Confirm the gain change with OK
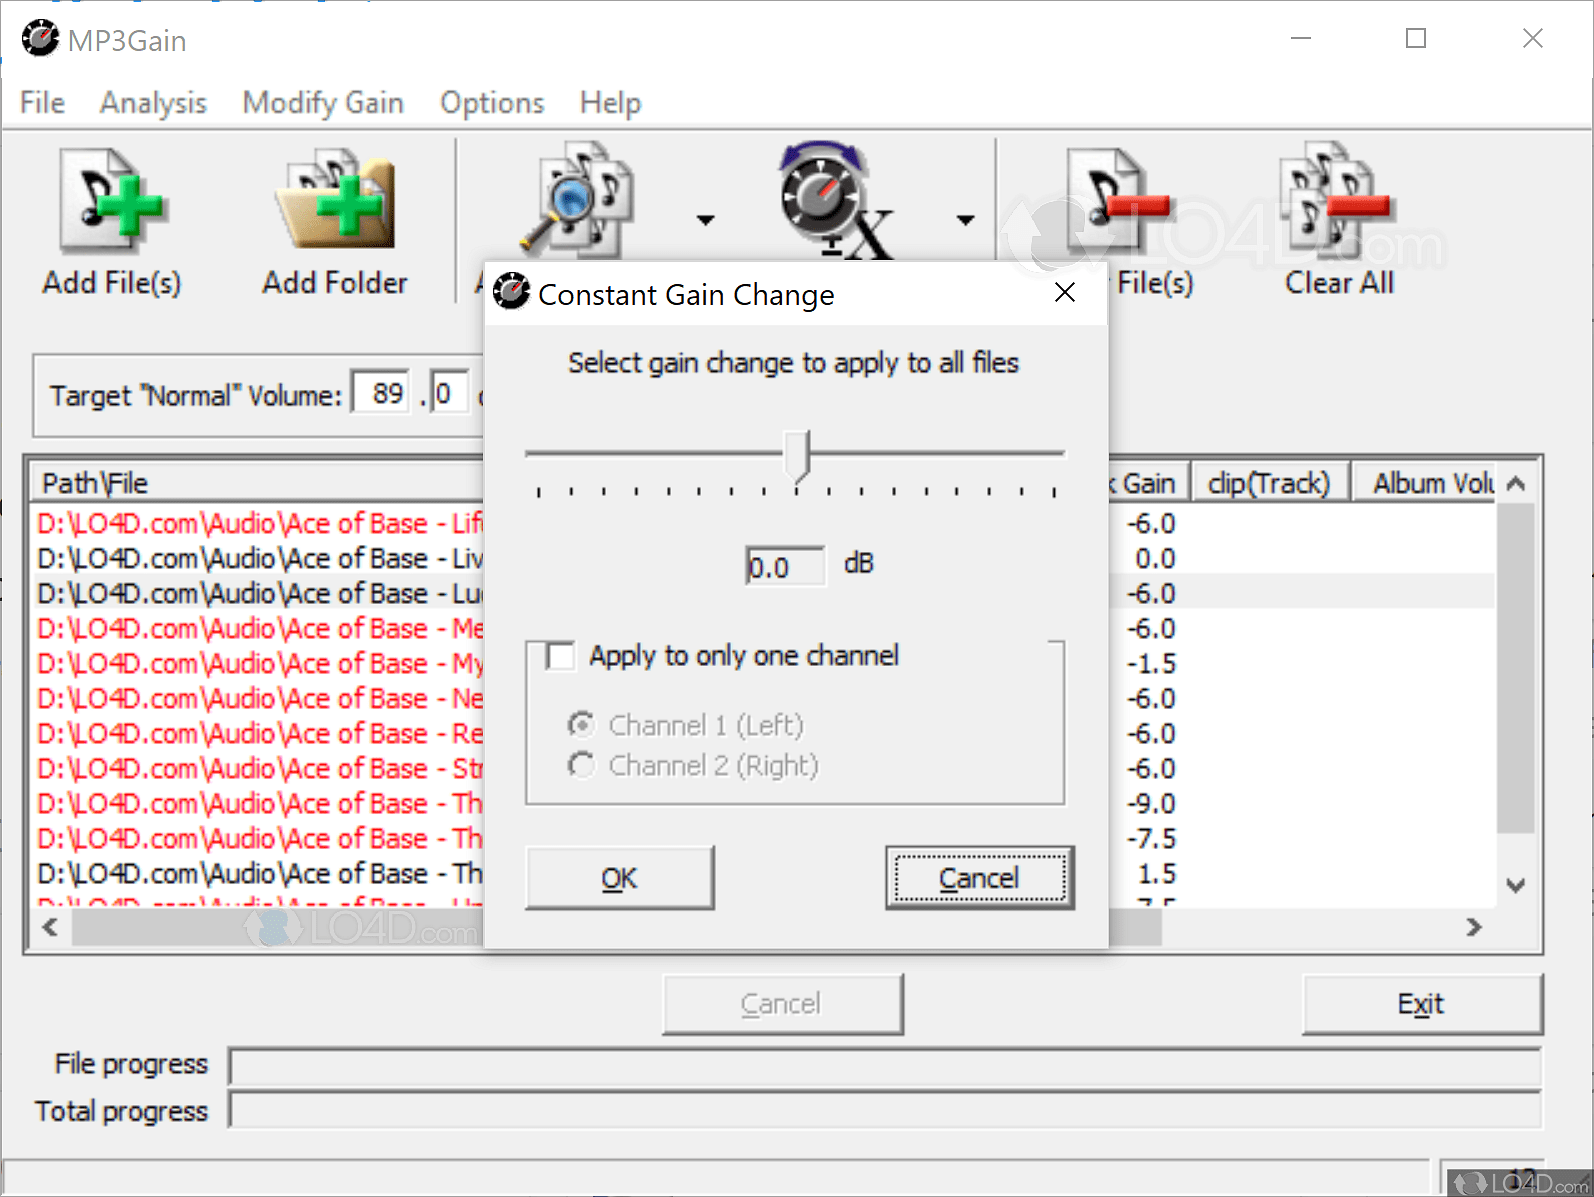The height and width of the screenshot is (1197, 1594). (620, 878)
